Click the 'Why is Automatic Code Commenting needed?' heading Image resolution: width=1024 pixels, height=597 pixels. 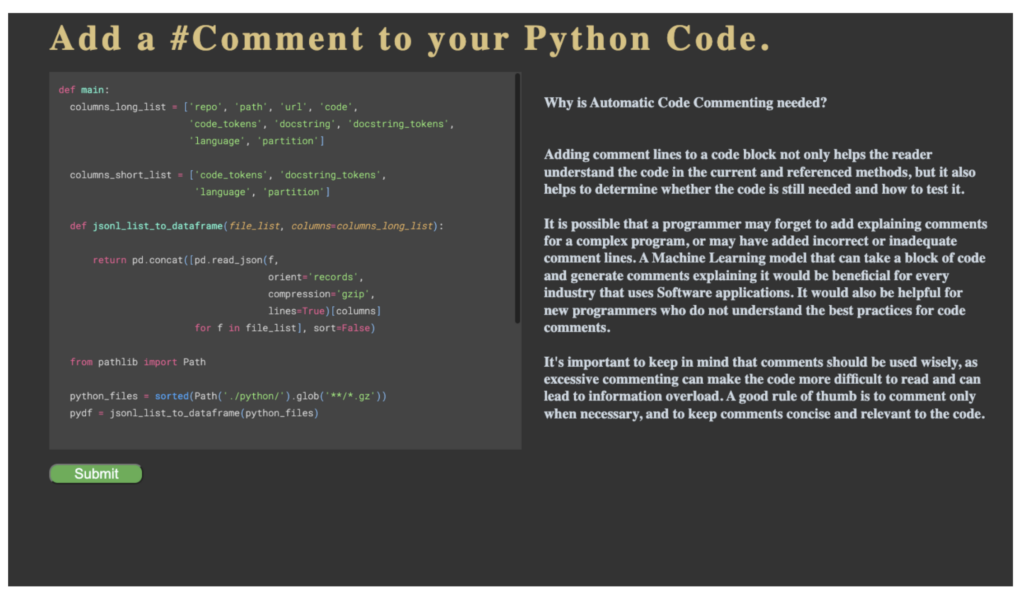tap(686, 103)
